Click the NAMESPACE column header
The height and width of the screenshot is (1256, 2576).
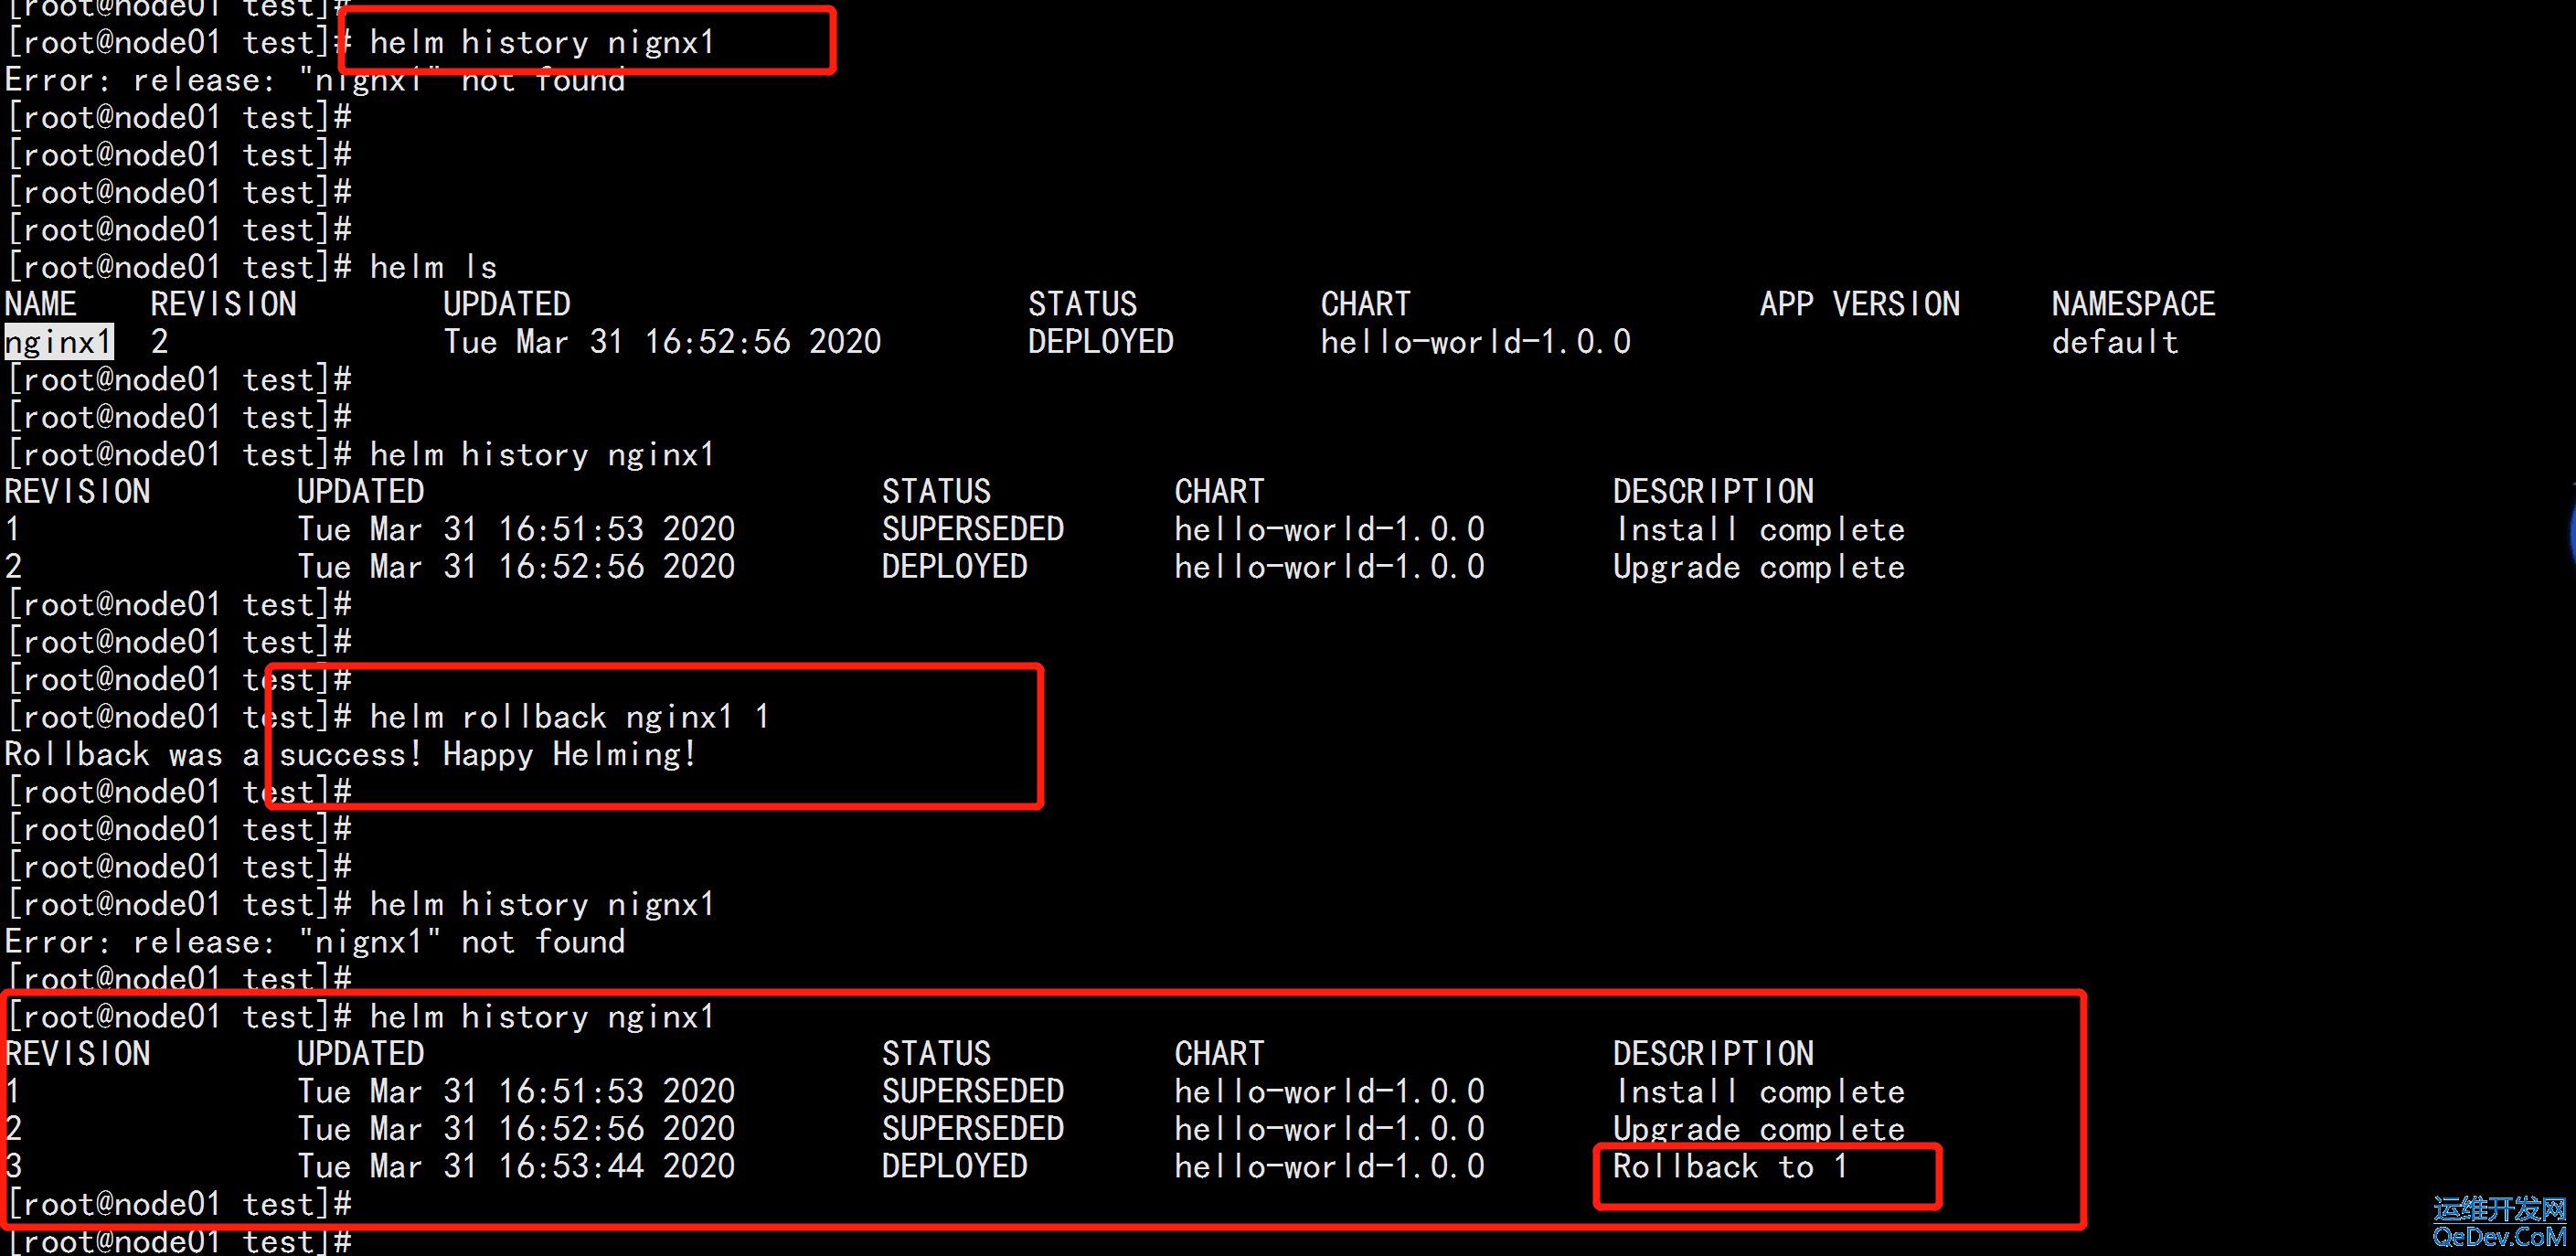pyautogui.click(x=2133, y=304)
